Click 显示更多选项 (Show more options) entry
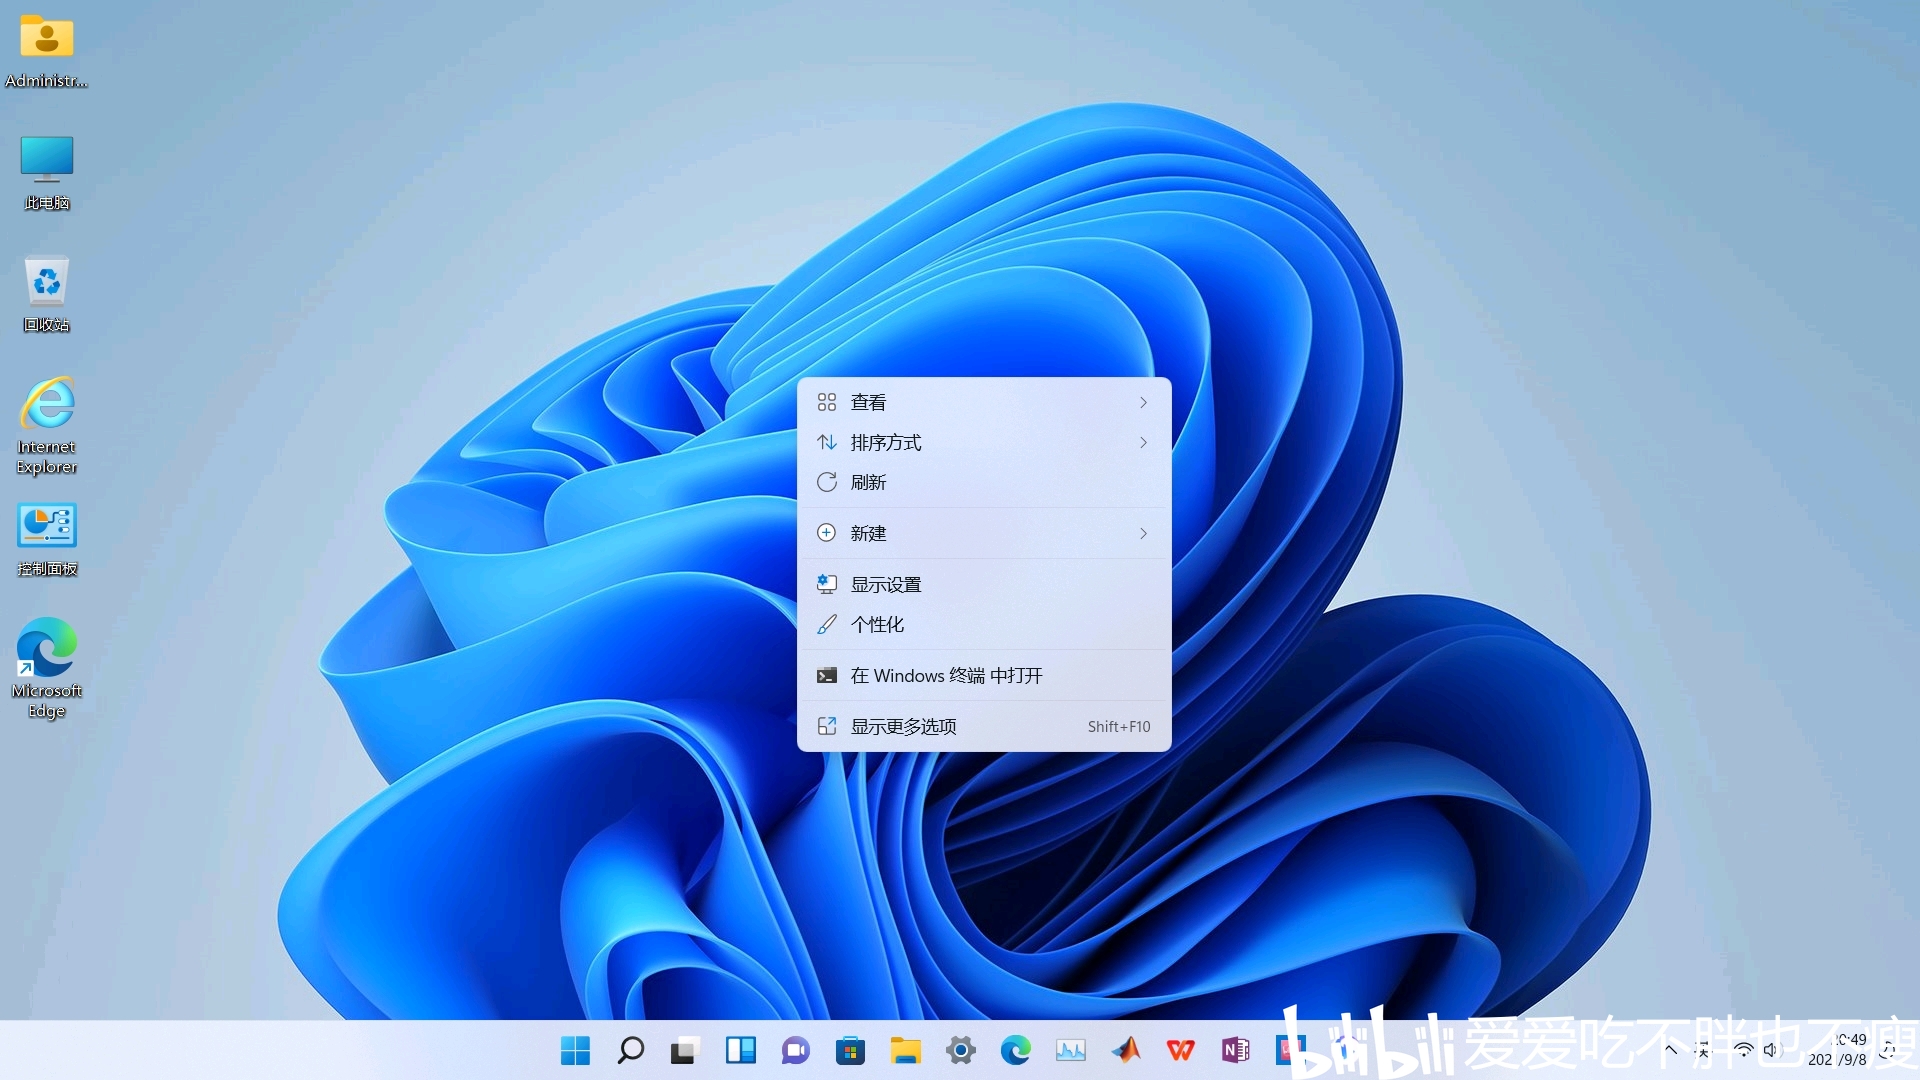Image resolution: width=1920 pixels, height=1080 pixels. [984, 726]
